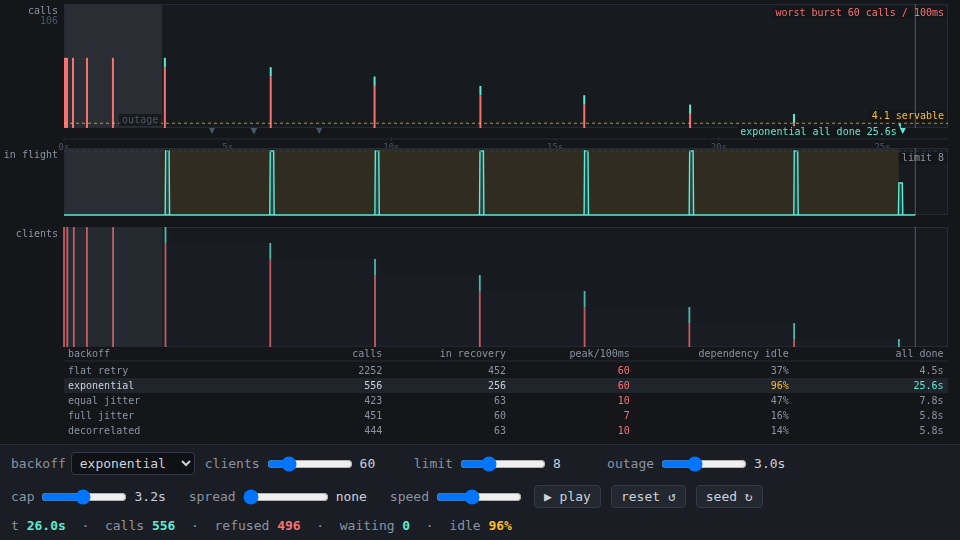Screen dimensions: 960x540
Task: Select the equal jitter table row
Action: pos(506,400)
